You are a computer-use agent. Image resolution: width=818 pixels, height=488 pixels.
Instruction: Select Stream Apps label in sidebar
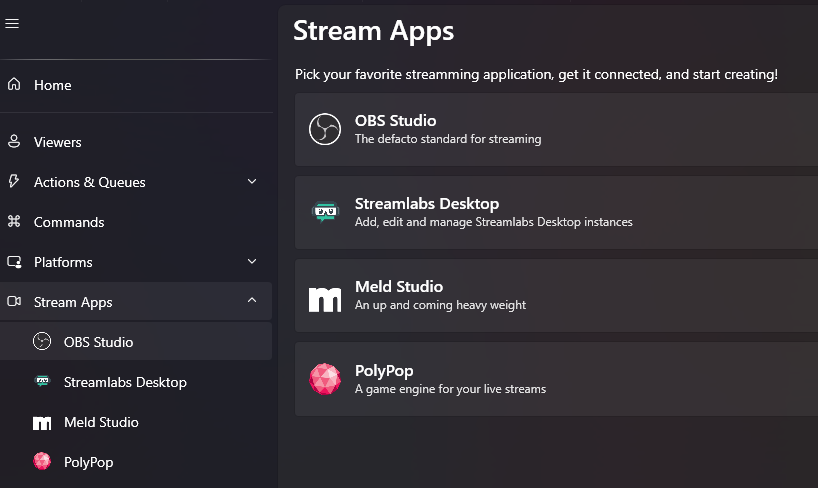pyautogui.click(x=73, y=302)
